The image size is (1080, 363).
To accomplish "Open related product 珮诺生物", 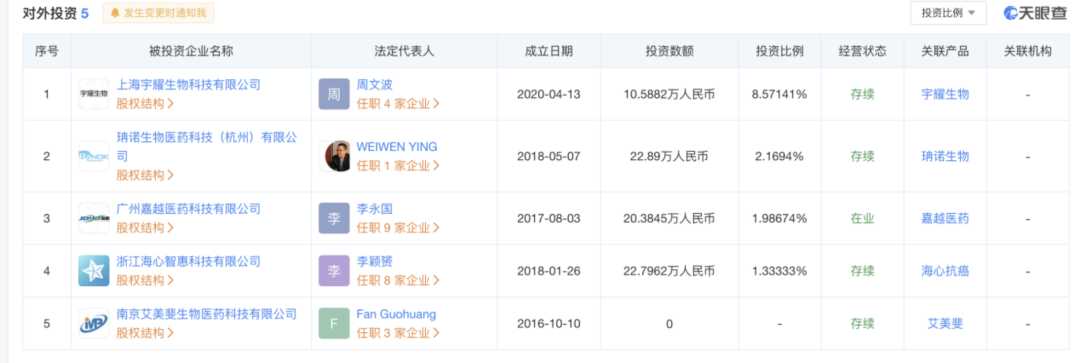I will [x=945, y=156].
